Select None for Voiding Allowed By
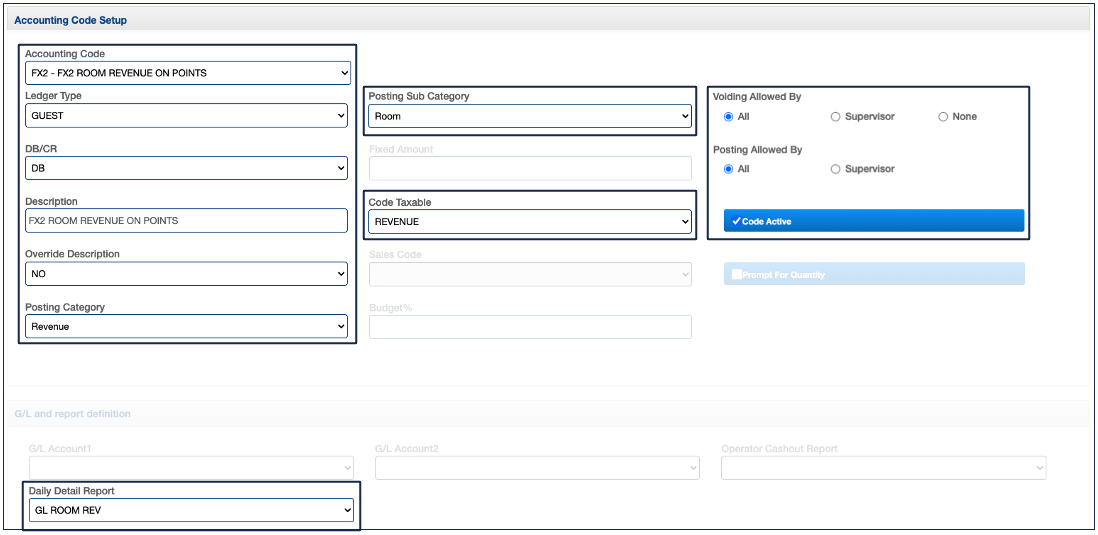This screenshot has width=1098, height=535. click(943, 117)
